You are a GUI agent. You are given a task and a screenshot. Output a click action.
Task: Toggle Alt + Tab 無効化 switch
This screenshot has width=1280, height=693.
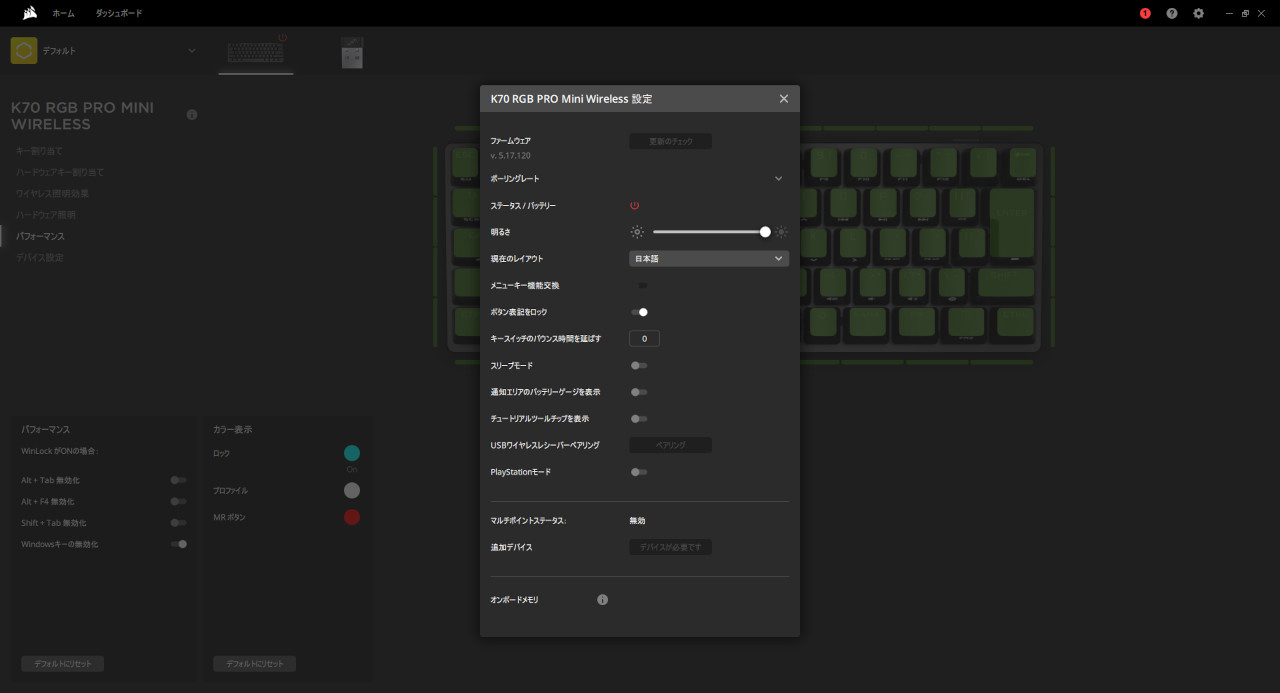[x=179, y=480]
